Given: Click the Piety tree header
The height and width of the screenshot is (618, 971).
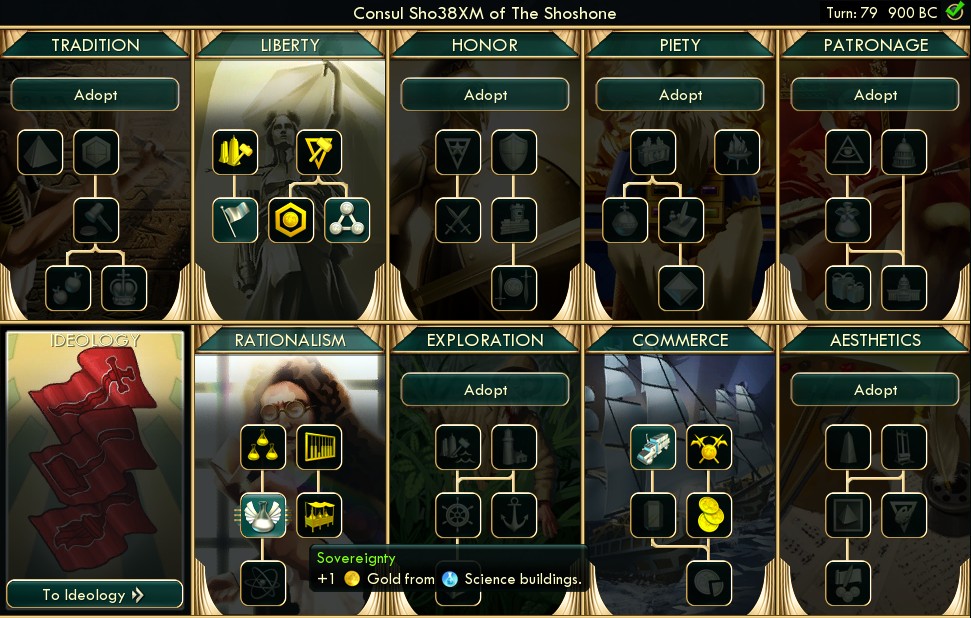Looking at the screenshot, I should 680,45.
